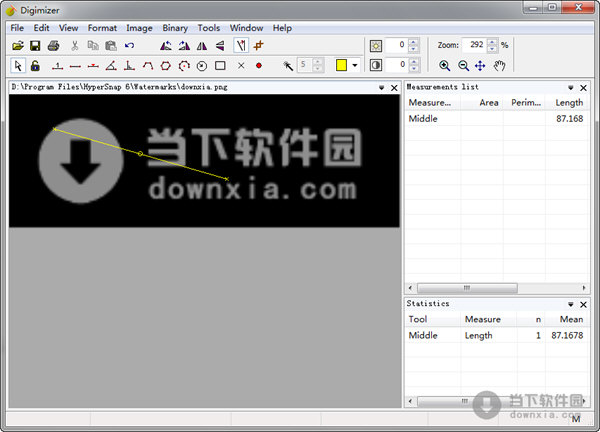Screen dimensions: 600x432
Task: Click the orange crop/grid icon
Action: point(259,46)
